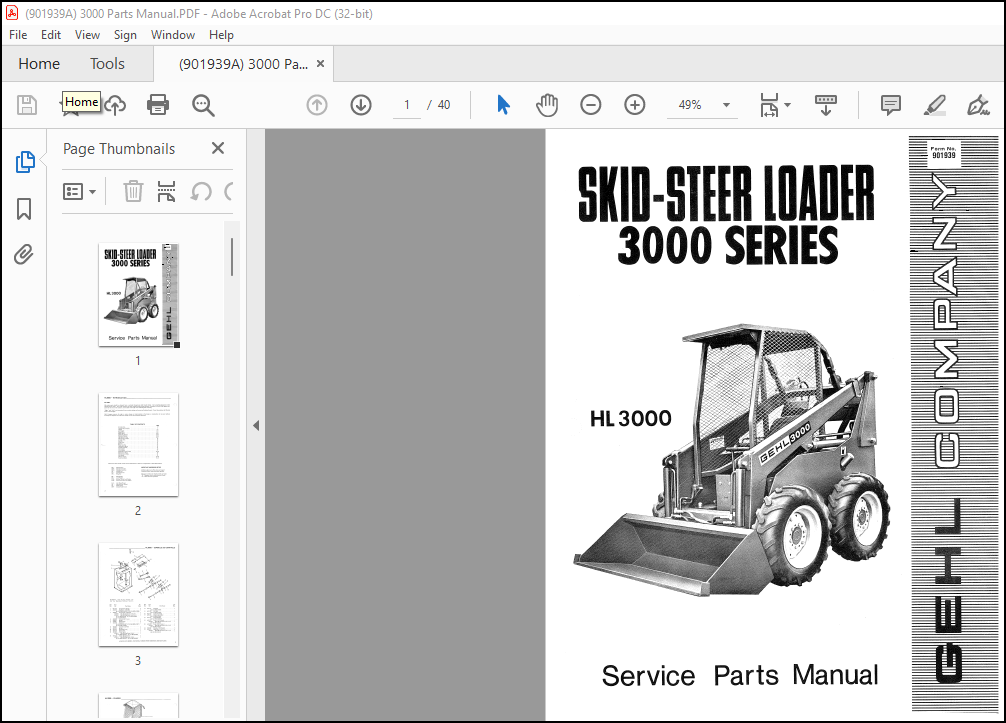Close the Page Thumbnails panel
Viewport: 1006px width, 723px height.
[218, 148]
